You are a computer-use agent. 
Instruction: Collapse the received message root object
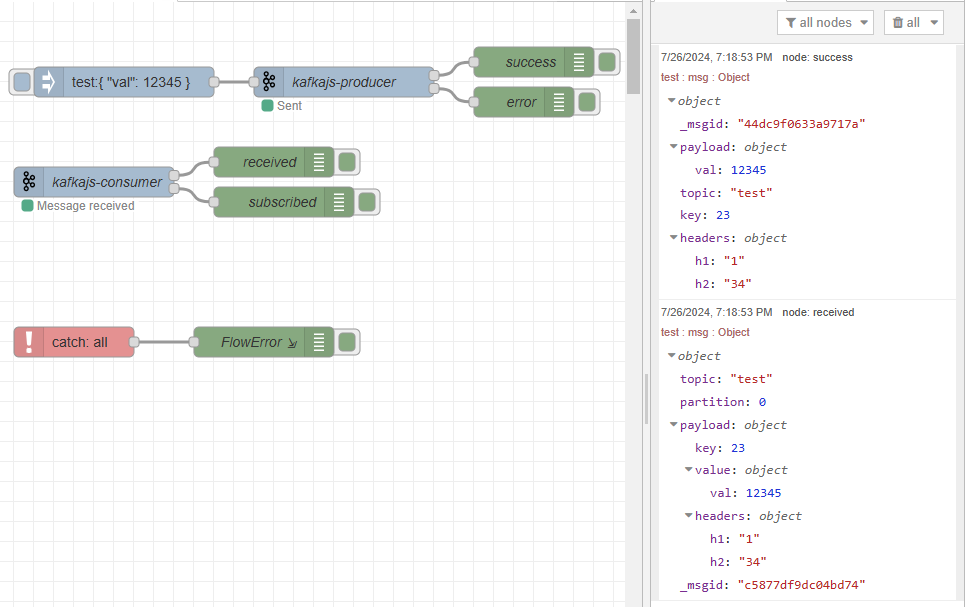pos(671,355)
